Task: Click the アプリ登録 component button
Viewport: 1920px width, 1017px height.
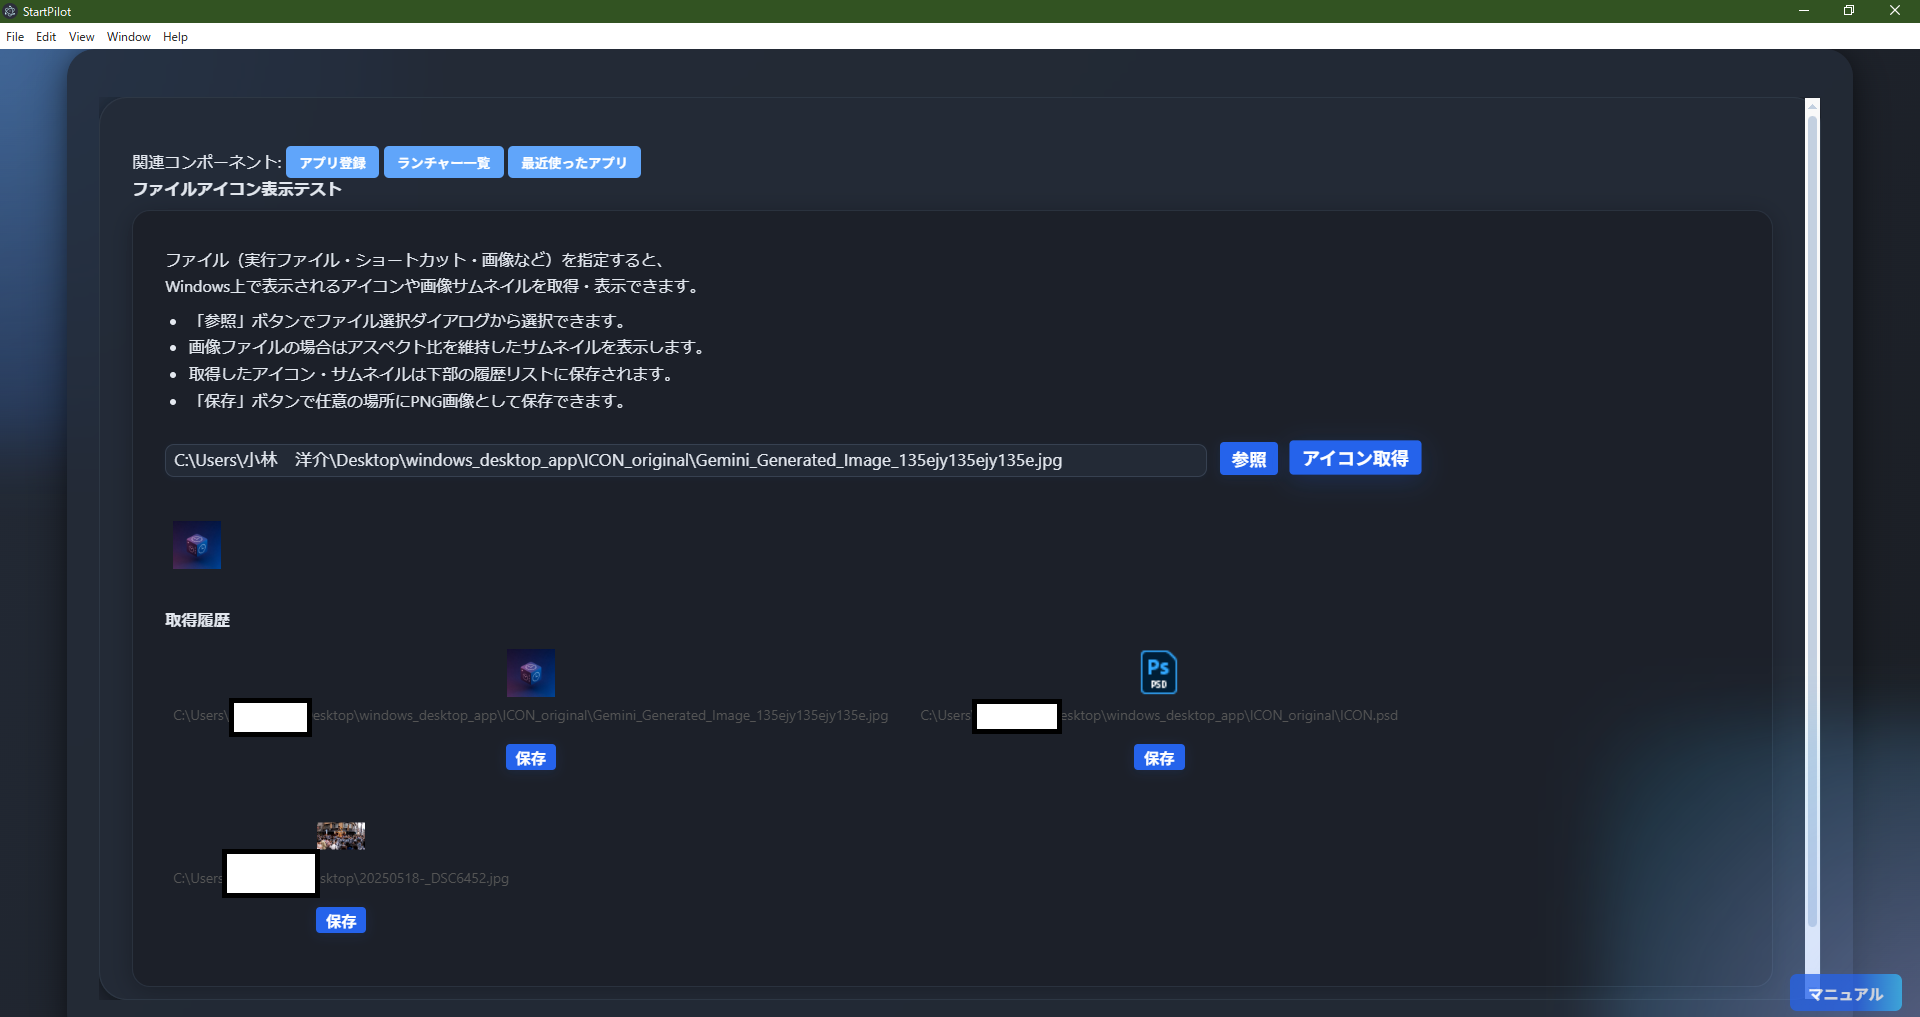Action: (331, 162)
